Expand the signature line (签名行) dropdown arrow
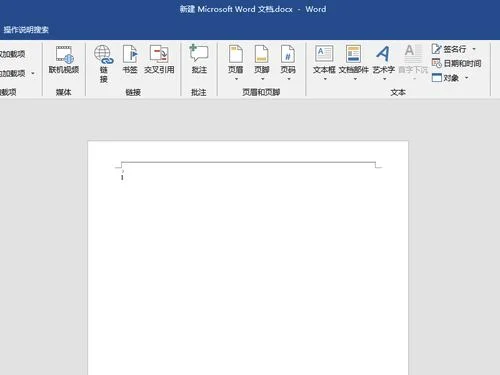 coord(474,49)
